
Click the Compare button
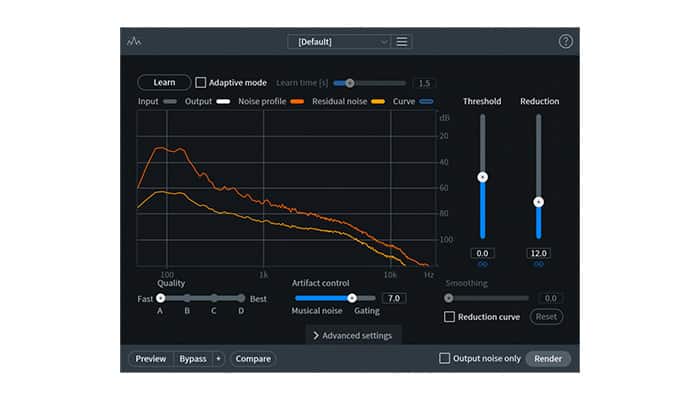(253, 359)
